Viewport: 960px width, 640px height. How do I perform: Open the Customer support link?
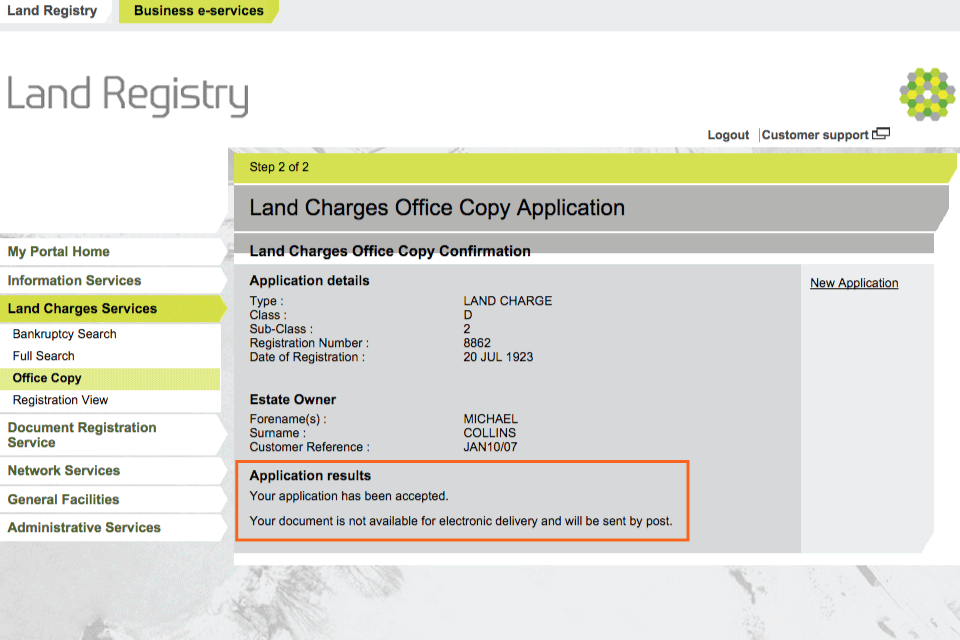coord(815,135)
